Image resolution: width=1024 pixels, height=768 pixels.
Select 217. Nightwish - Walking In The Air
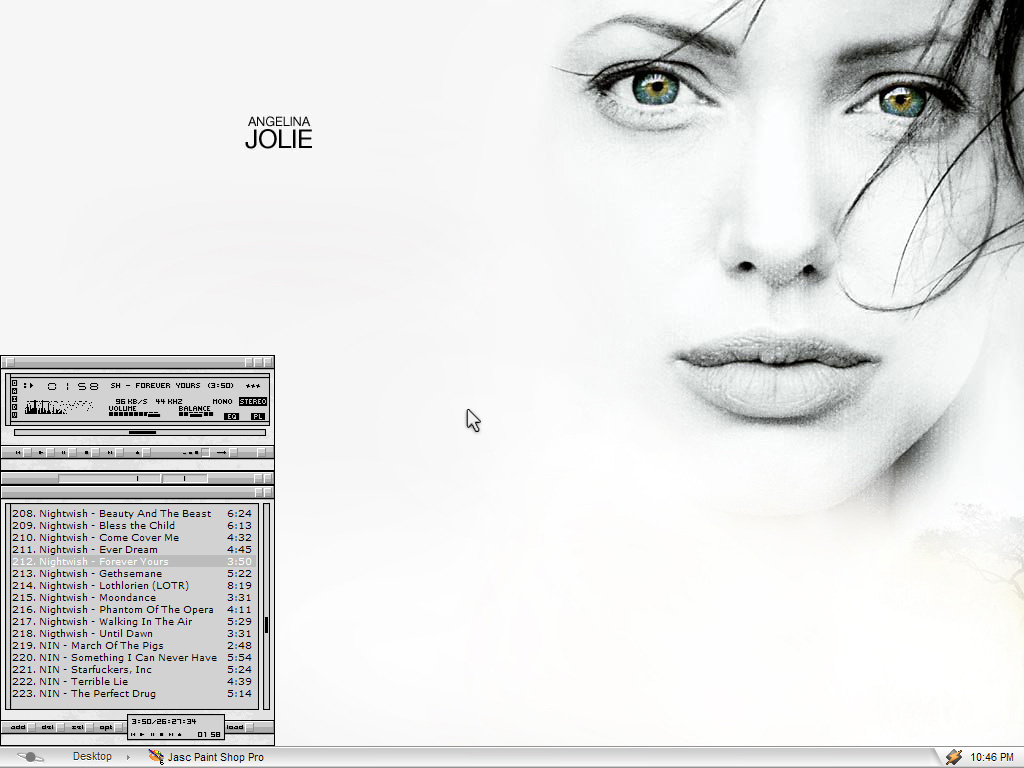[132, 622]
